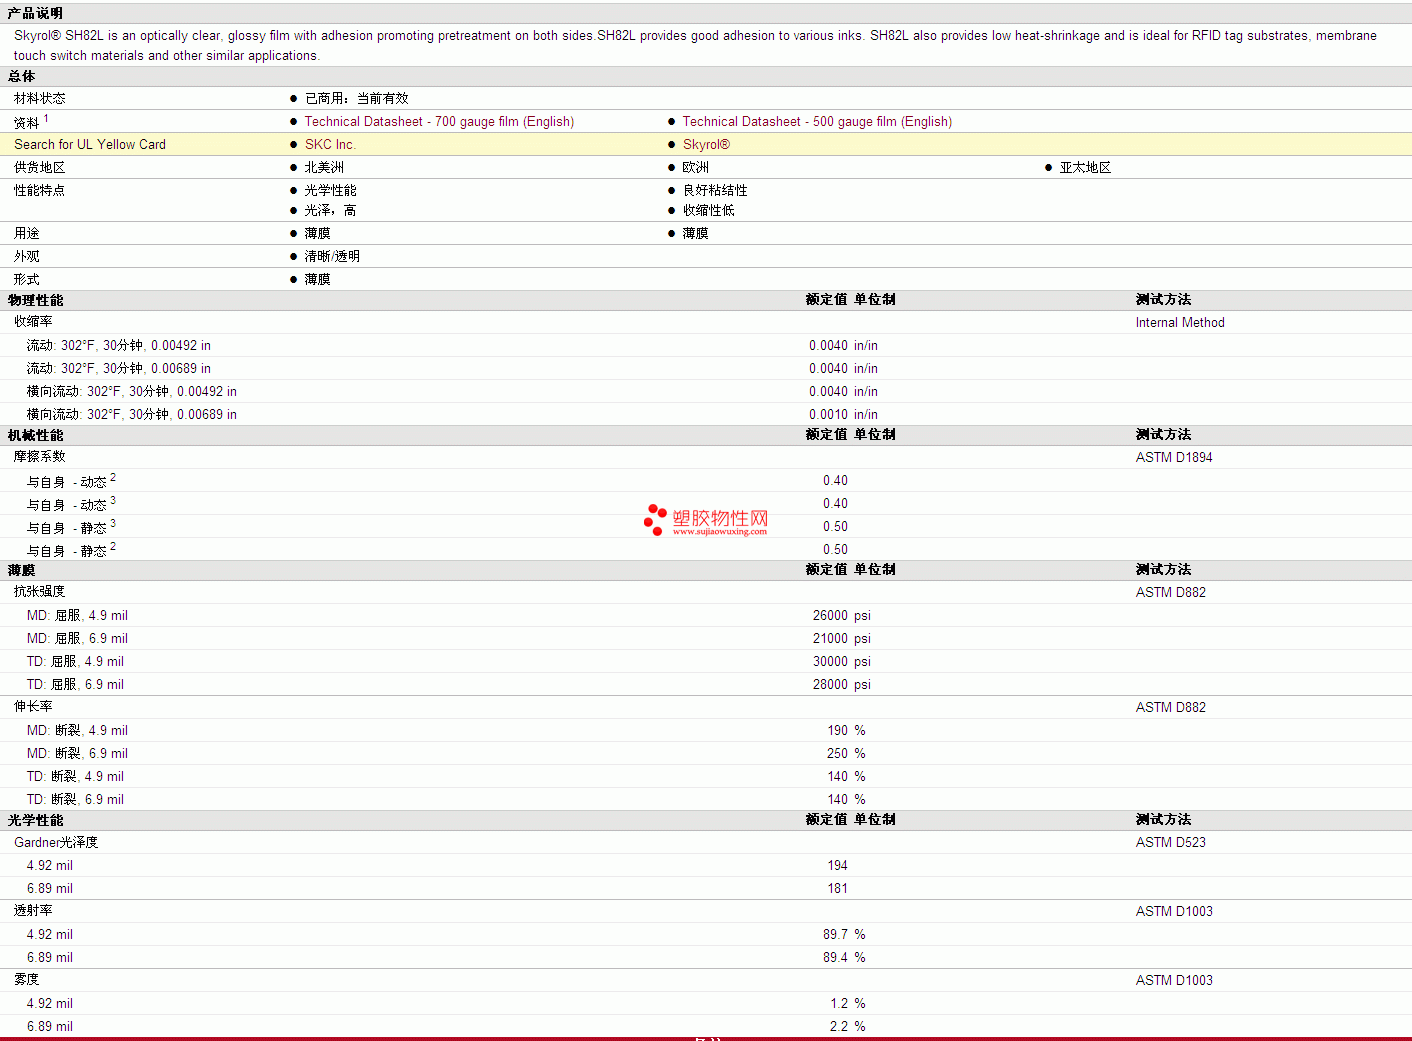Open Technical Datasheet 500 gauge film link
The height and width of the screenshot is (1041, 1412).
click(817, 121)
